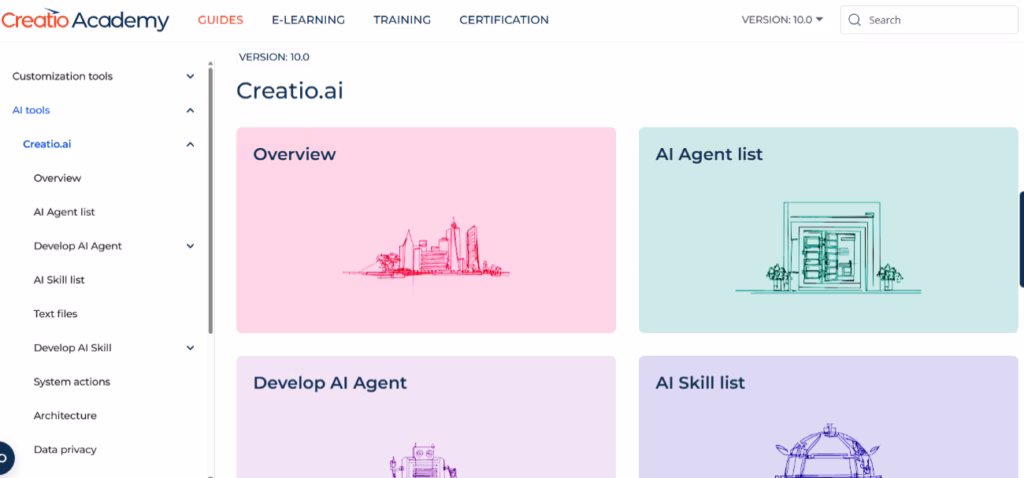1024x478 pixels.
Task: Select Customization tools in sidebar
Action: coord(63,76)
